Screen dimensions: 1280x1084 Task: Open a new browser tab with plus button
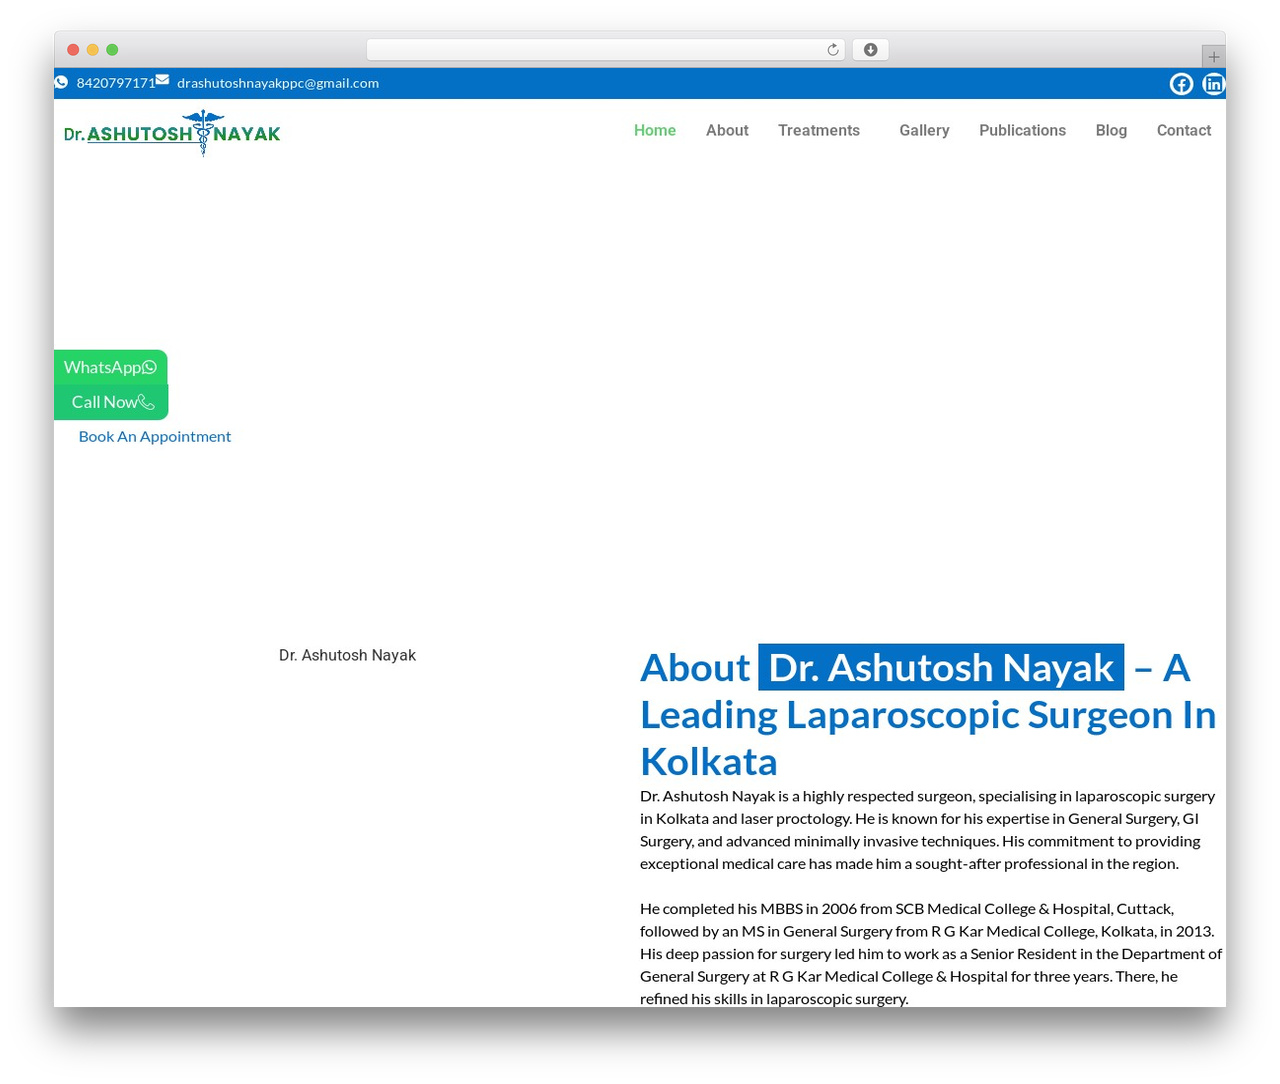point(1213,57)
